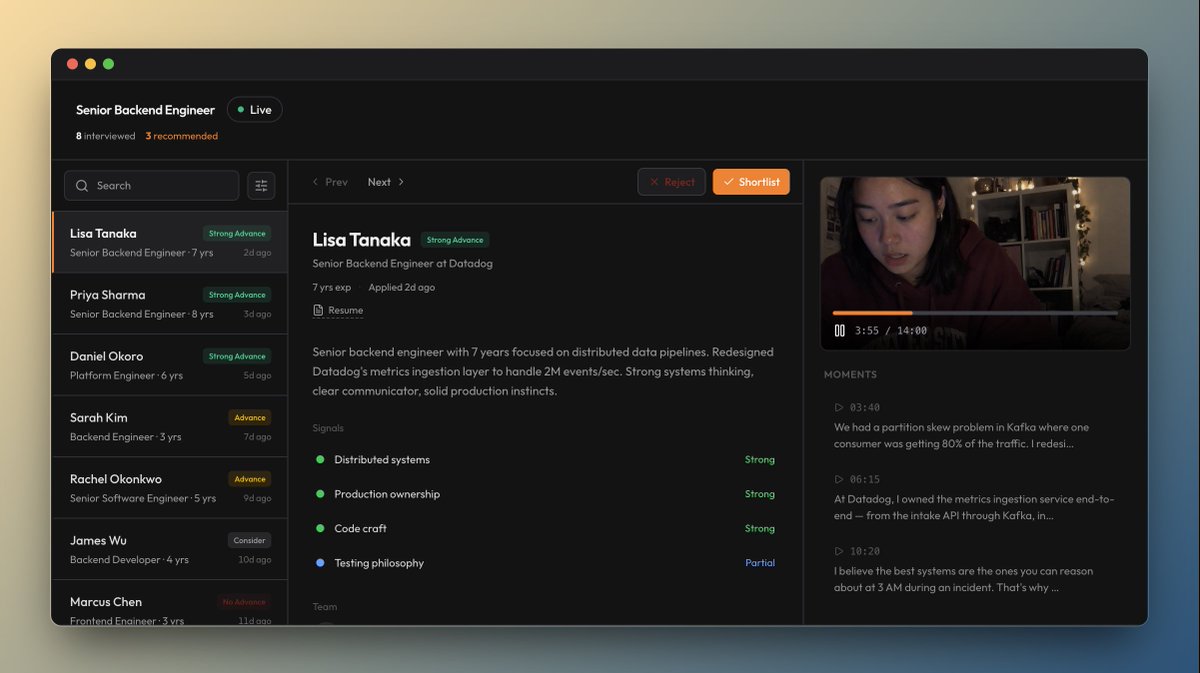Click the Testing philosophy Partial rating
This screenshot has height=673, width=1200.
(x=760, y=563)
